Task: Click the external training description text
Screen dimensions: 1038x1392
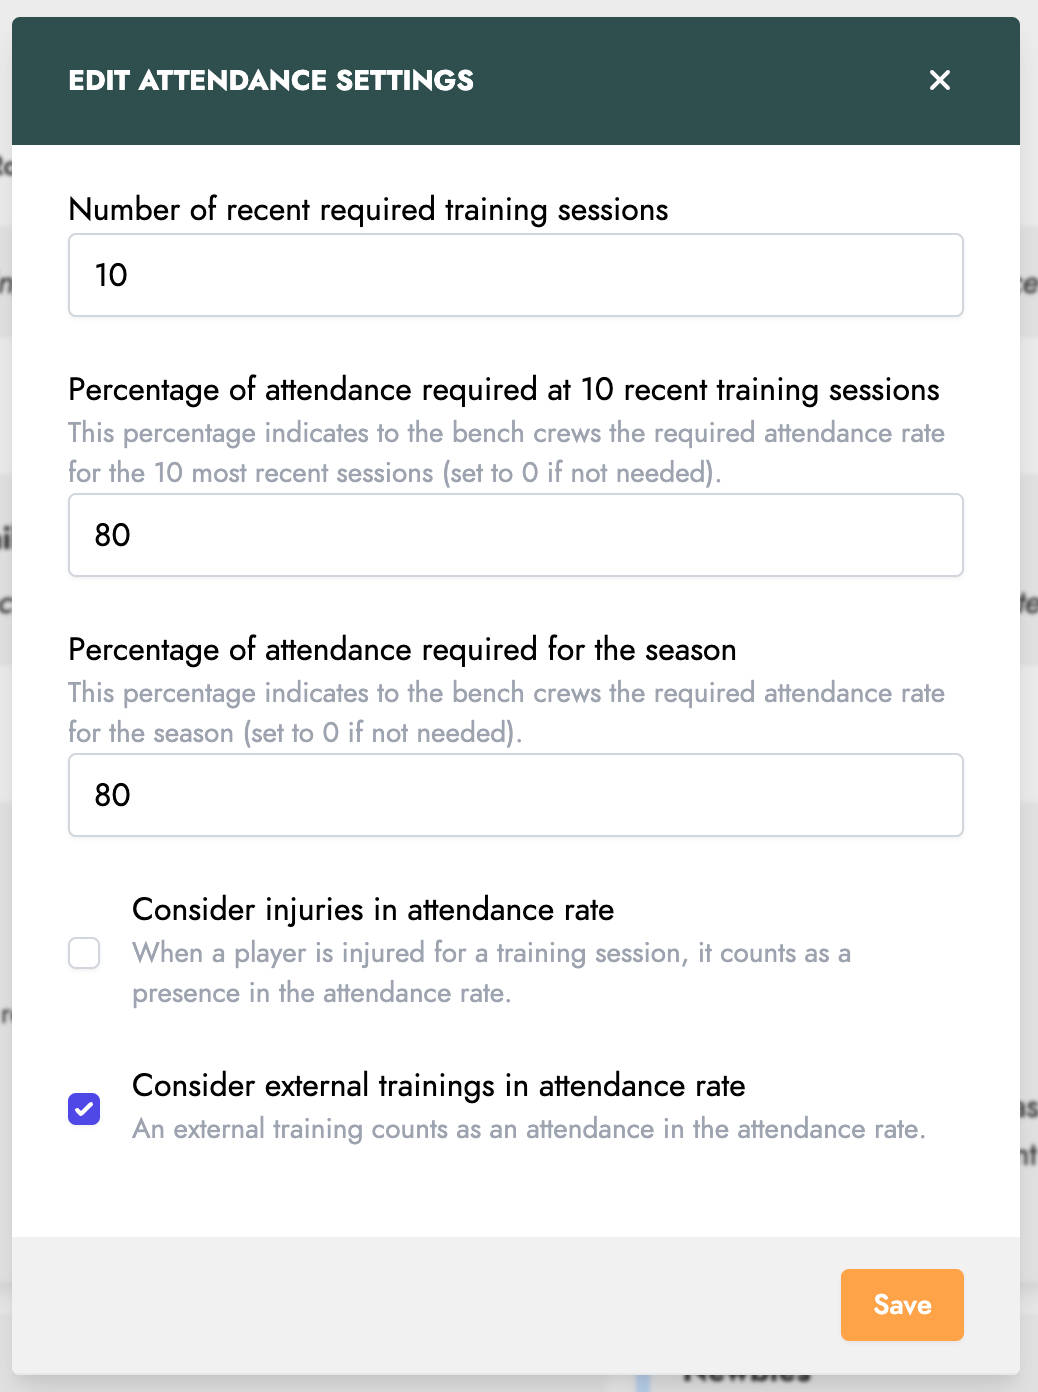Action: coord(528,1129)
